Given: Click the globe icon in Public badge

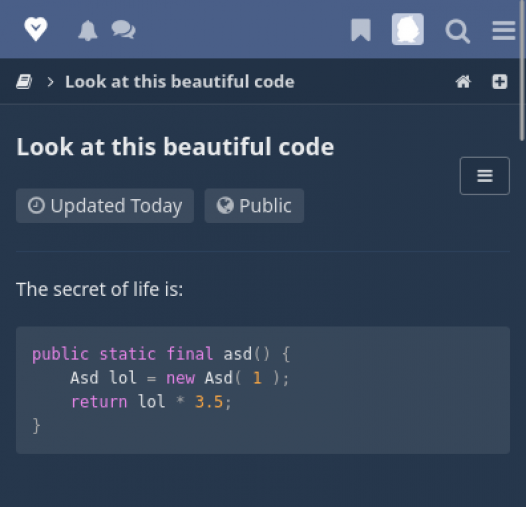Looking at the screenshot, I should coord(225,205).
